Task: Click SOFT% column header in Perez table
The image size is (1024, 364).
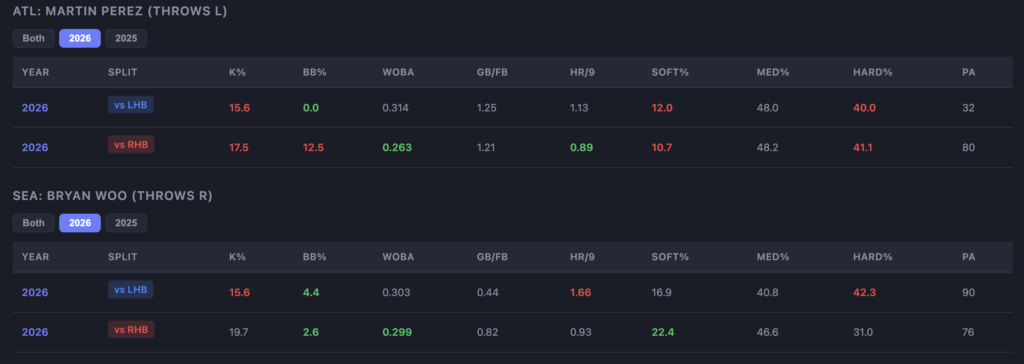Action: tap(670, 72)
